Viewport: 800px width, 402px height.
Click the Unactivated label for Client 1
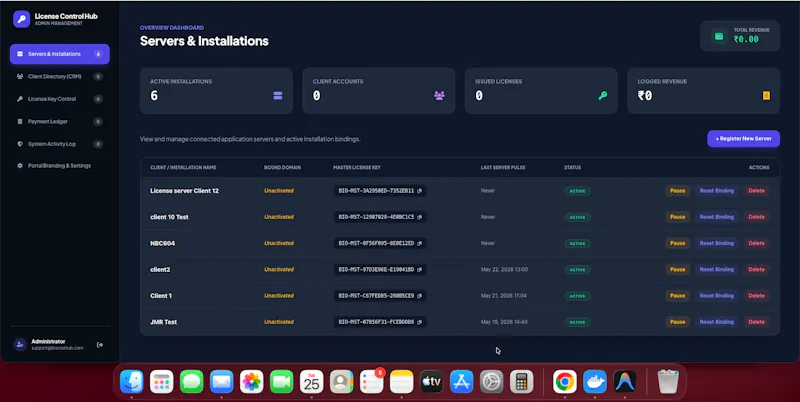click(279, 296)
